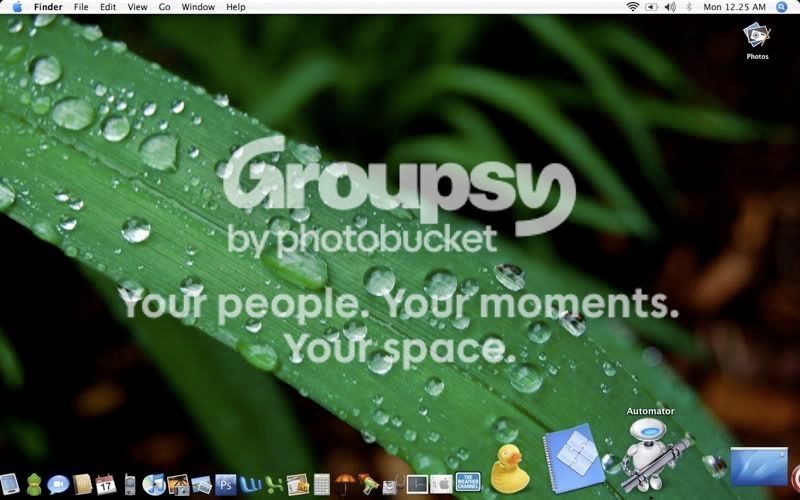This screenshot has height=500, width=800.
Task: Open the green Adium duck in Dock
Action: pyautogui.click(x=34, y=484)
